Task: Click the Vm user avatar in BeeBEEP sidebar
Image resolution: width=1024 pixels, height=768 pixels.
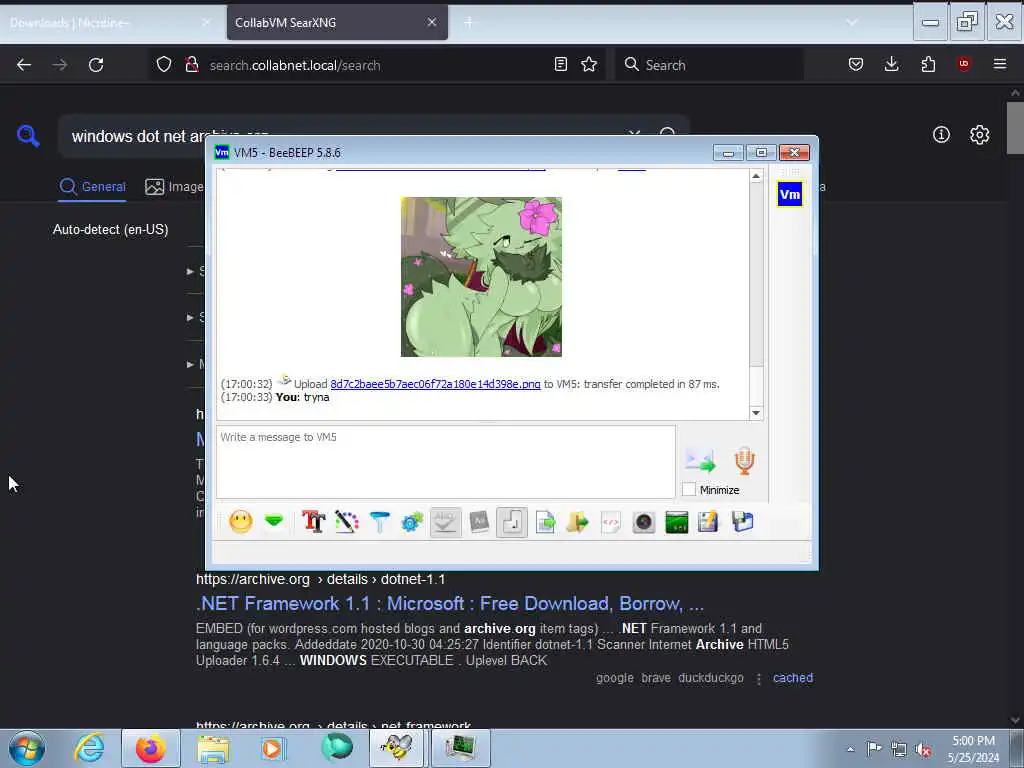Action: (790, 194)
